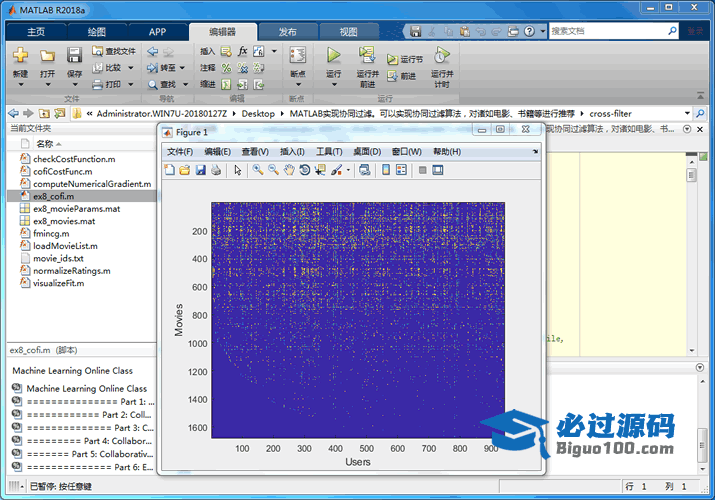Click the 前进 button
Image resolution: width=715 pixels, height=500 pixels.
[402, 76]
